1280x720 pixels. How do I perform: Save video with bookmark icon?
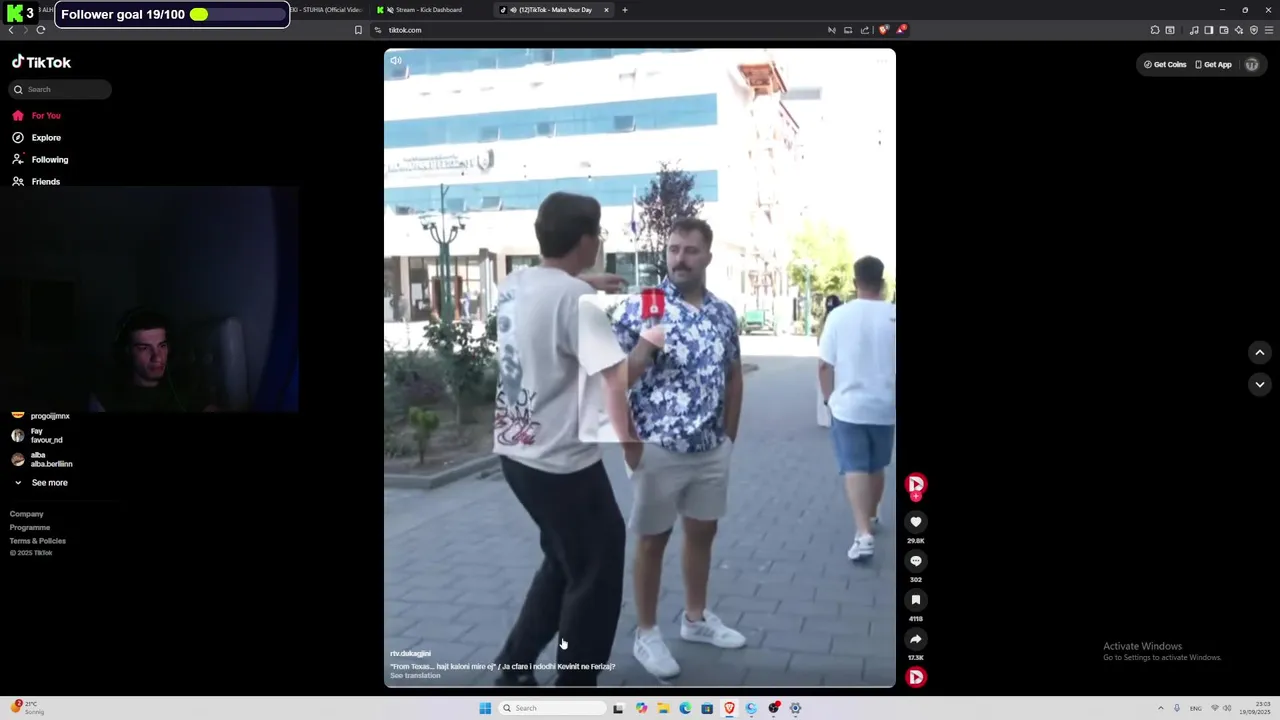pos(915,600)
